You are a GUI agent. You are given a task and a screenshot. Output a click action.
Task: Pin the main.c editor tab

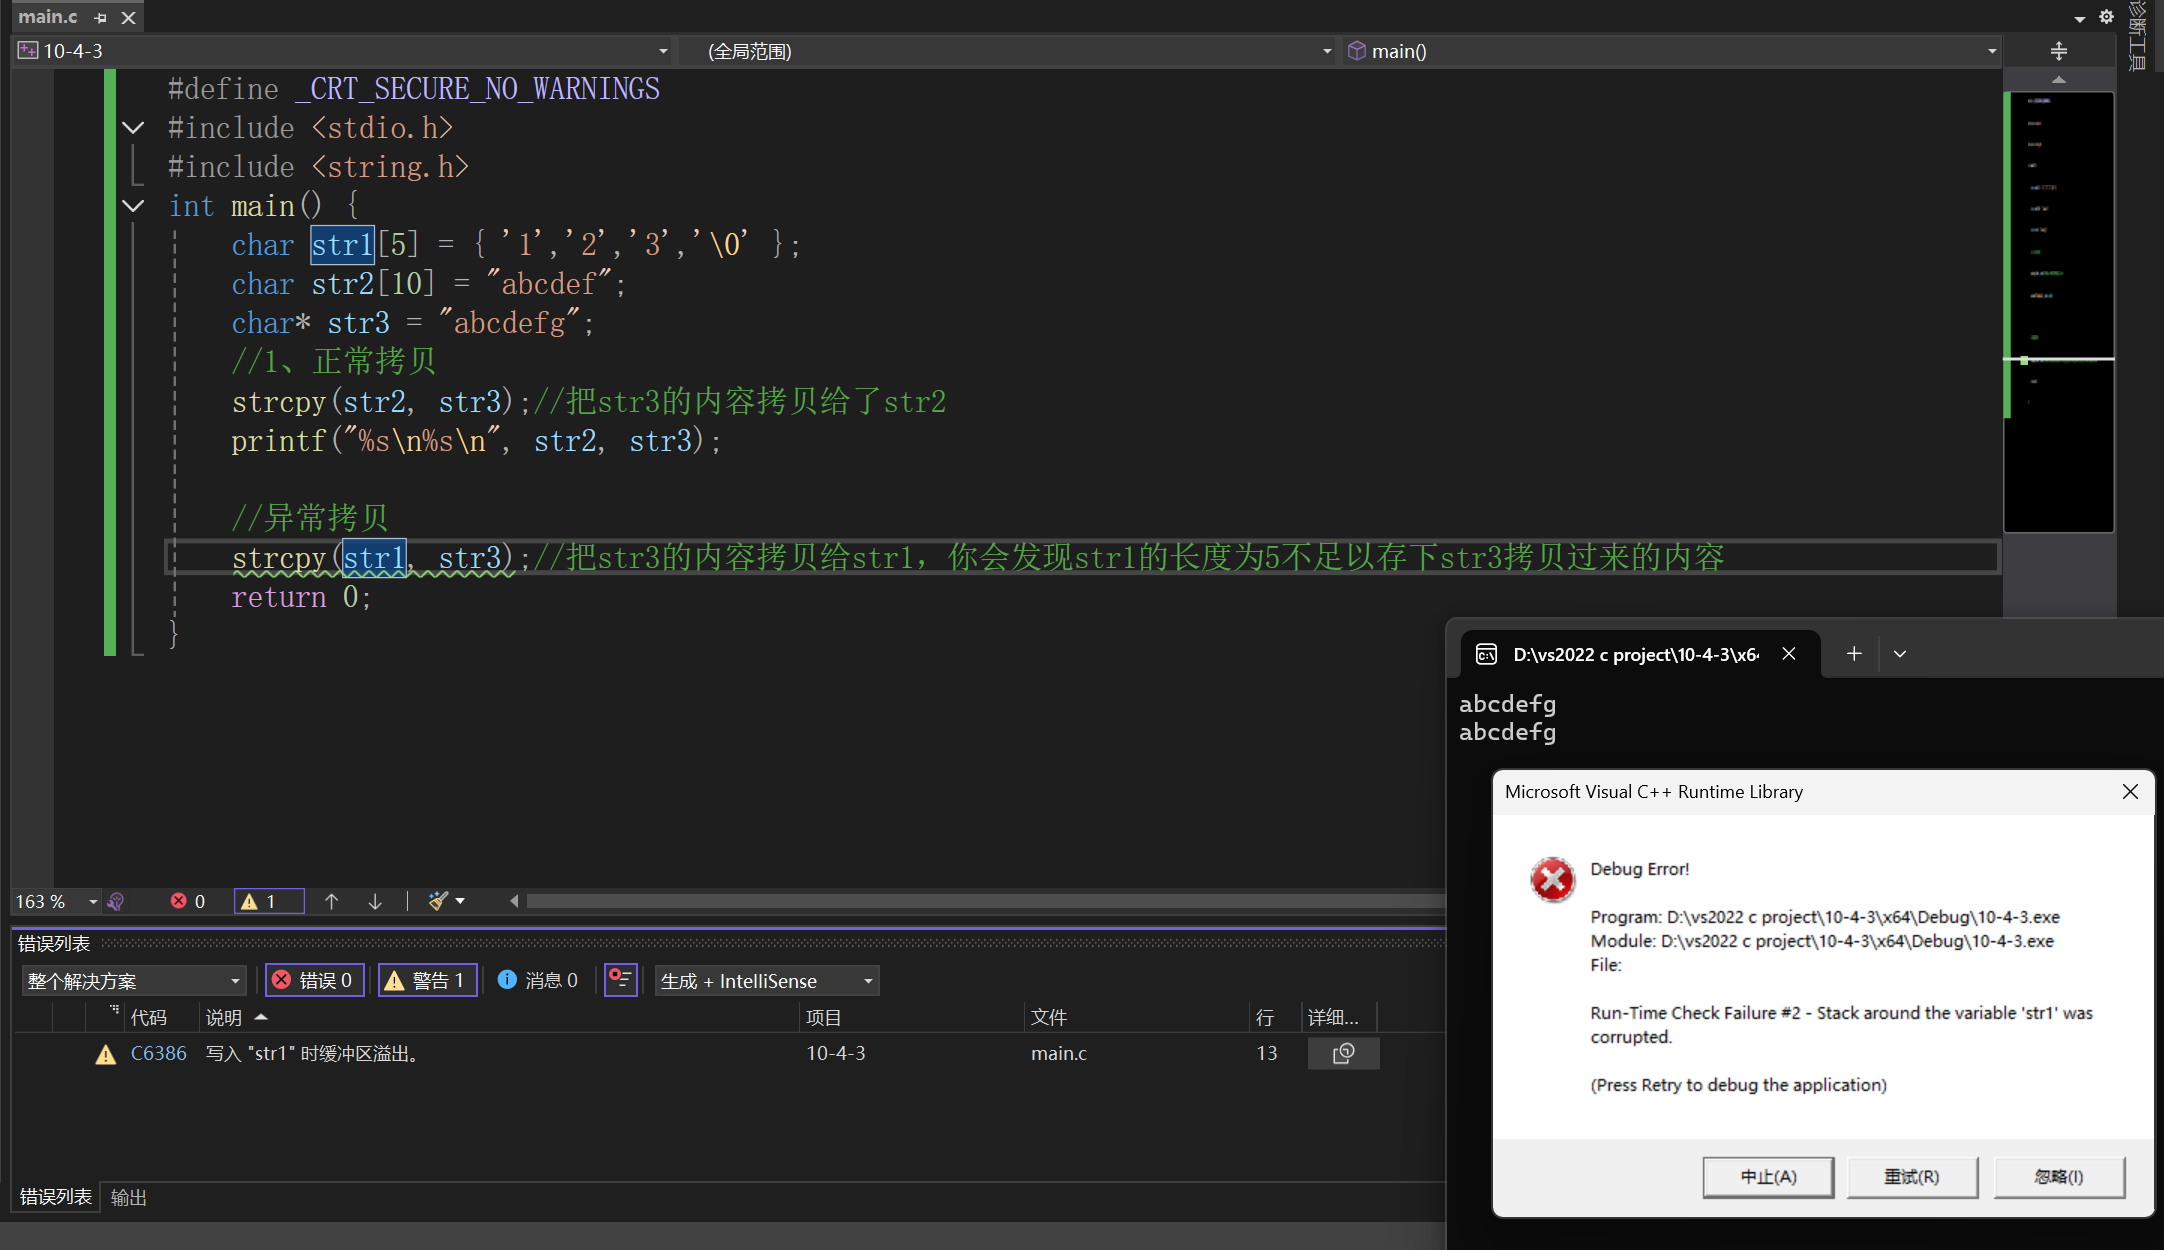(100, 18)
